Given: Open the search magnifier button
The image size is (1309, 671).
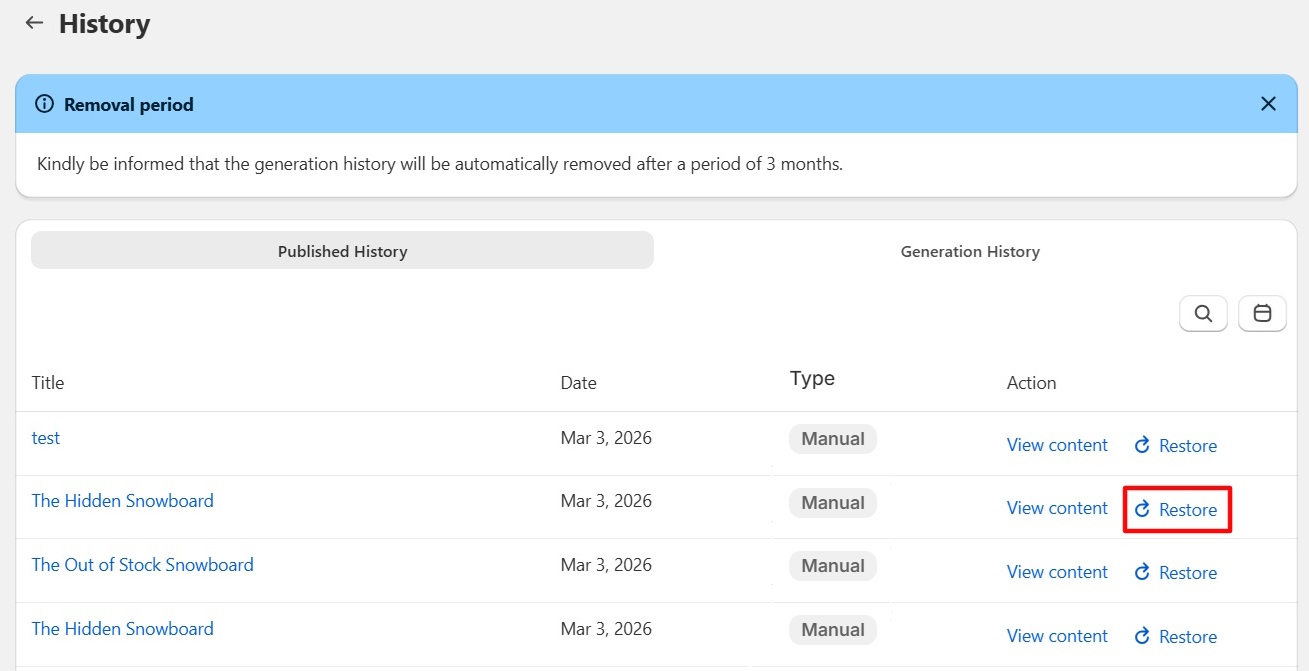Looking at the screenshot, I should [1203, 314].
